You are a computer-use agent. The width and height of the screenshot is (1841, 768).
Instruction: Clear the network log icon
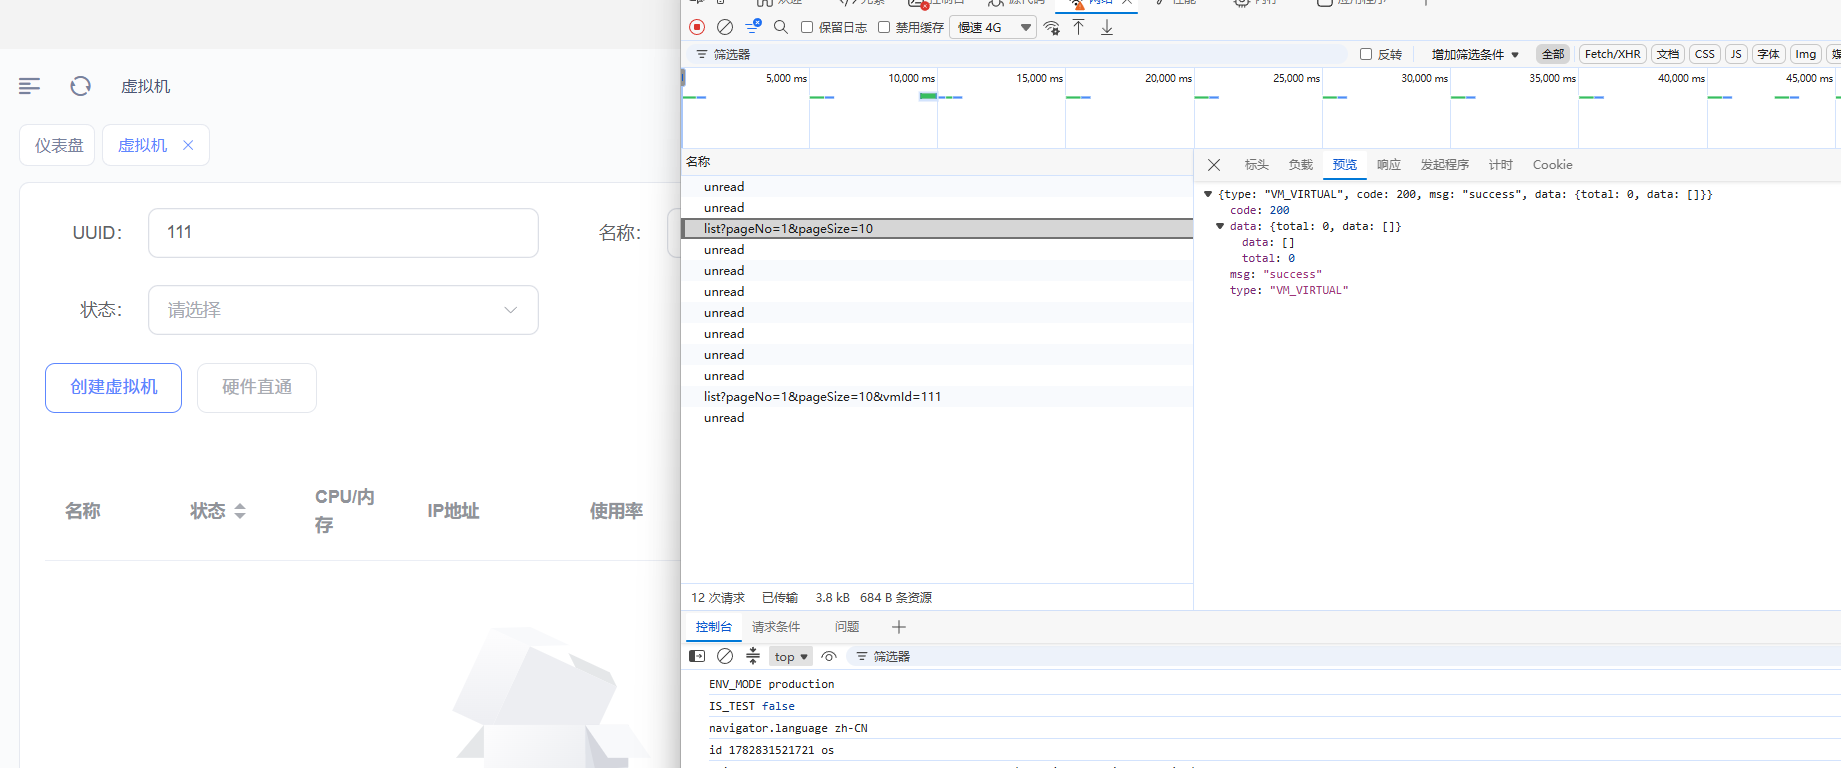point(725,27)
